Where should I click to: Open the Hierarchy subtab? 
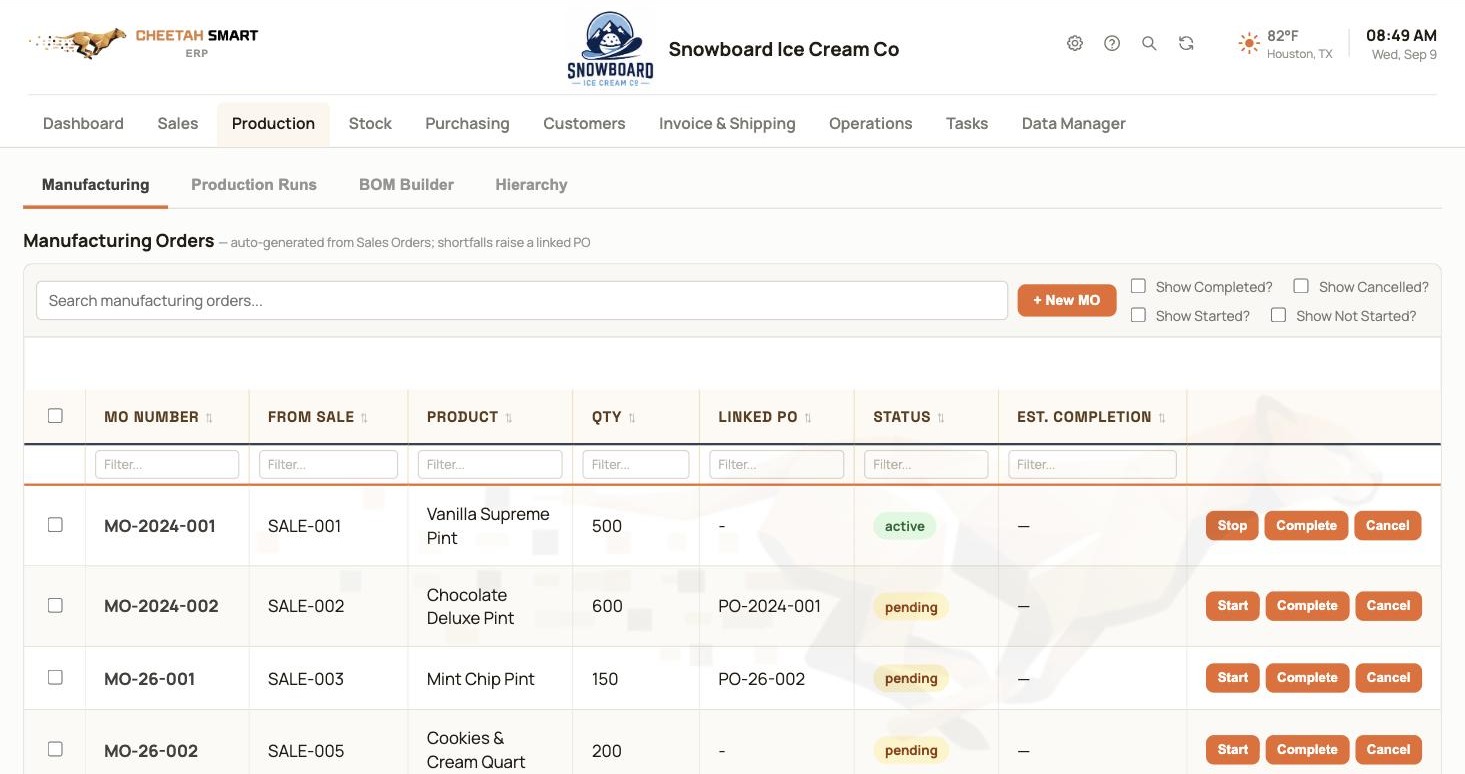pos(531,185)
